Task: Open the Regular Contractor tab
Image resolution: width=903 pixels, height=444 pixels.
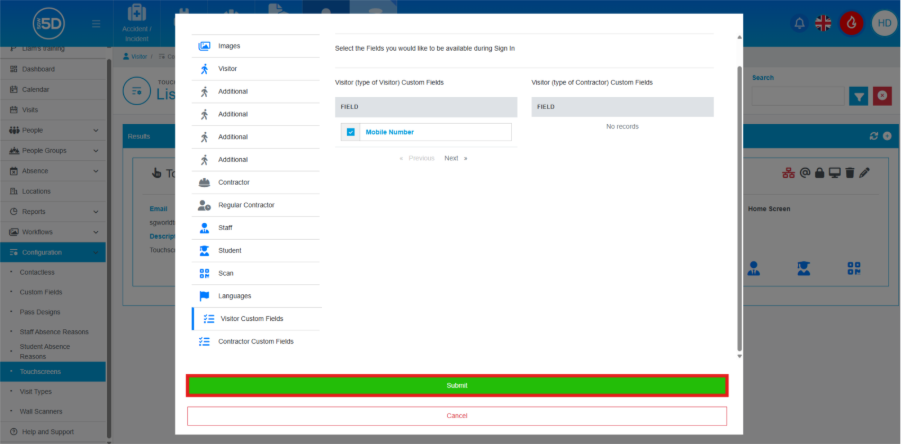Action: click(x=256, y=205)
